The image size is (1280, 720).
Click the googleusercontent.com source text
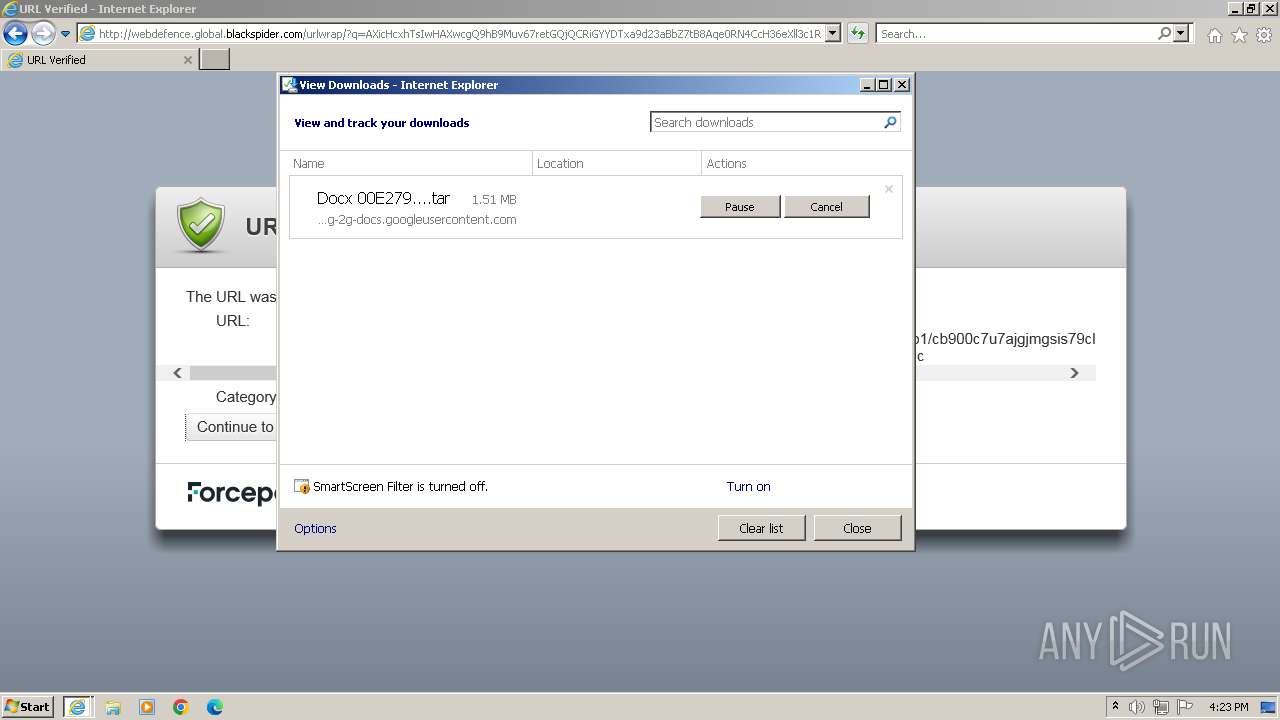[417, 220]
